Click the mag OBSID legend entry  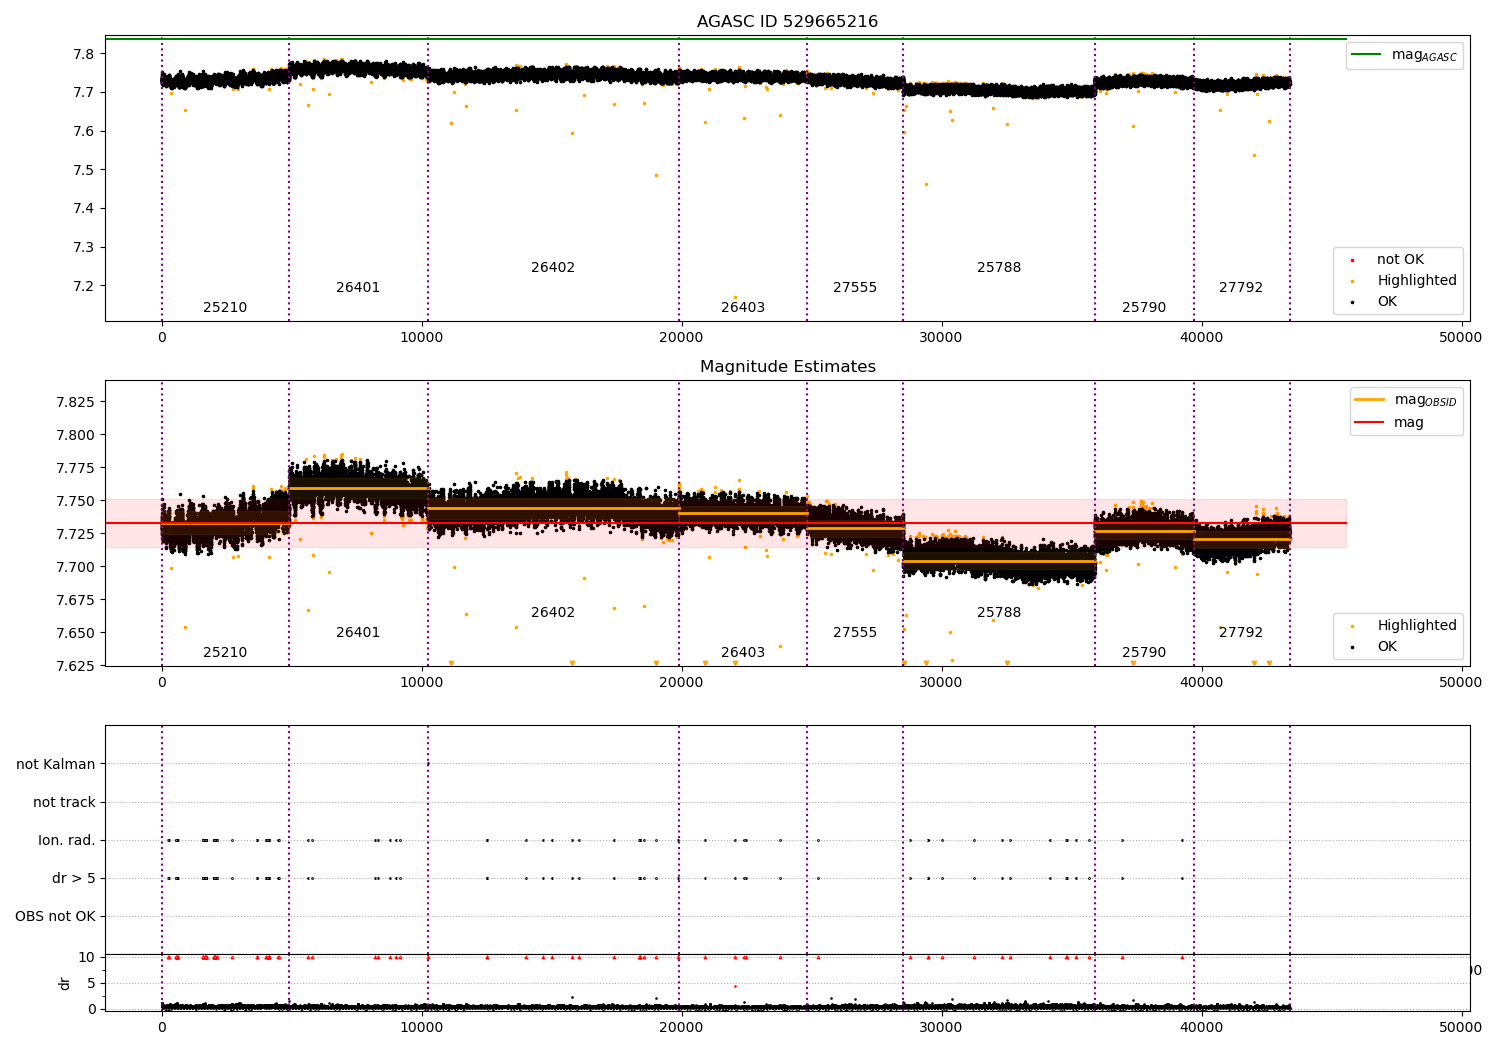click(1404, 400)
